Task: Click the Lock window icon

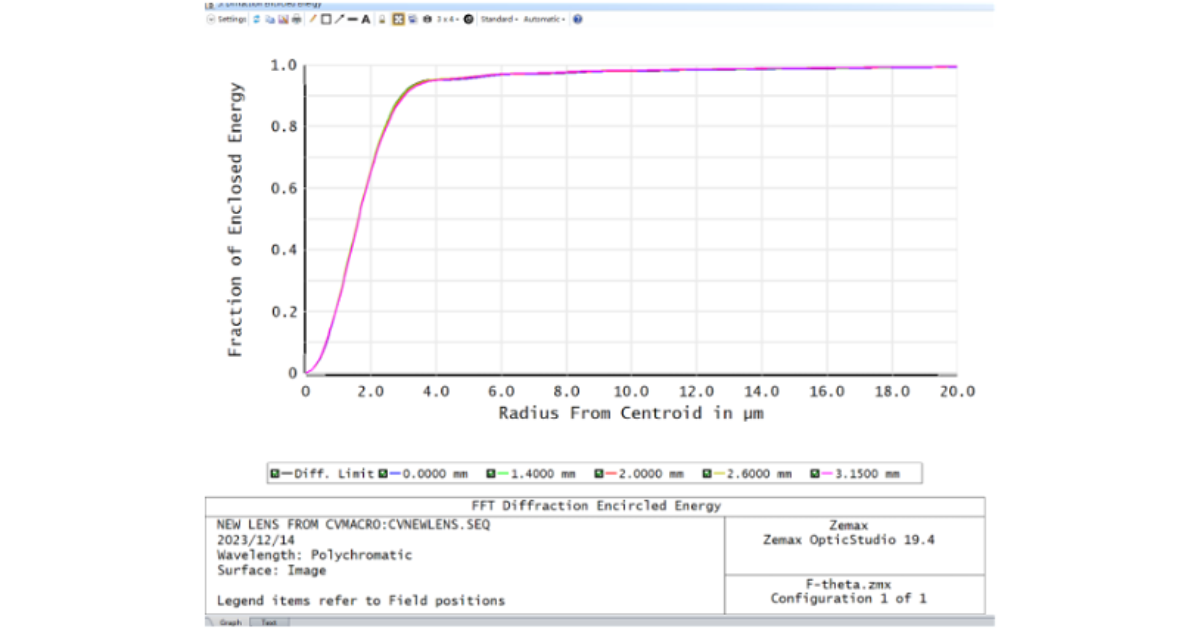Action: (x=381, y=17)
